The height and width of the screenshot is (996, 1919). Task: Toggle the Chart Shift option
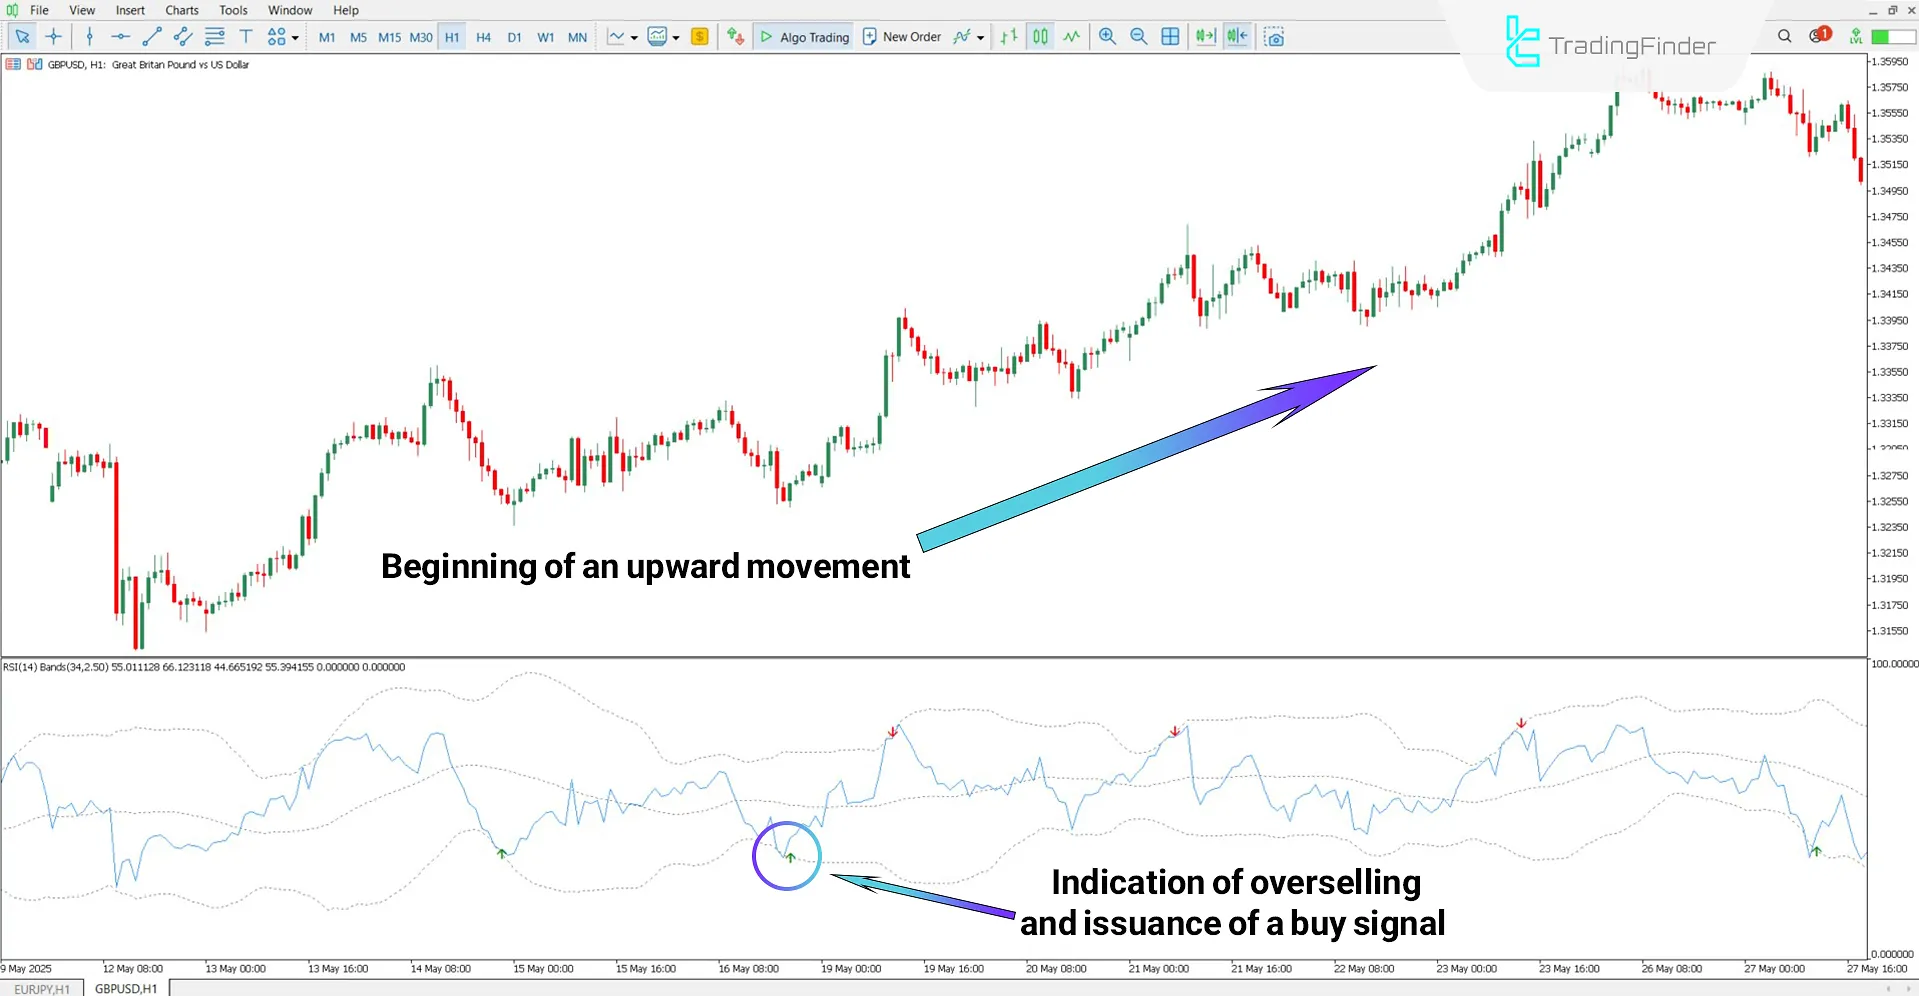coord(1237,36)
